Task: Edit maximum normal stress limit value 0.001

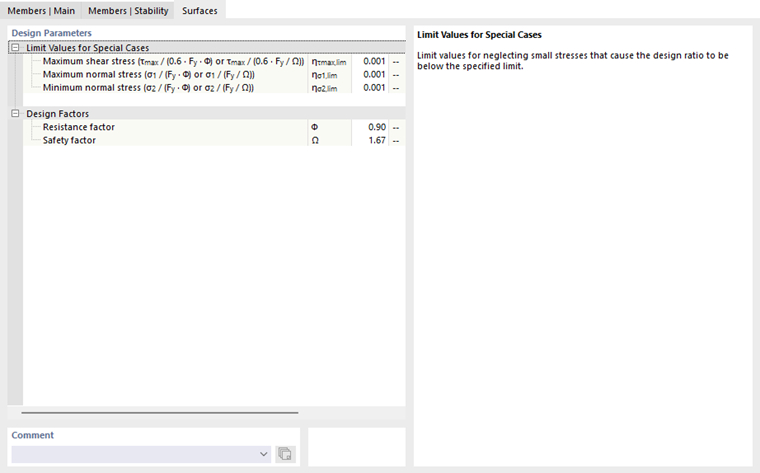Action: 370,74
